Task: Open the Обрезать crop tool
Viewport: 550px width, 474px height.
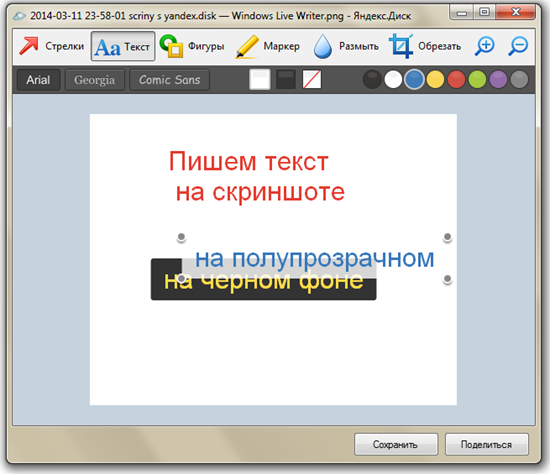Action: tap(425, 46)
